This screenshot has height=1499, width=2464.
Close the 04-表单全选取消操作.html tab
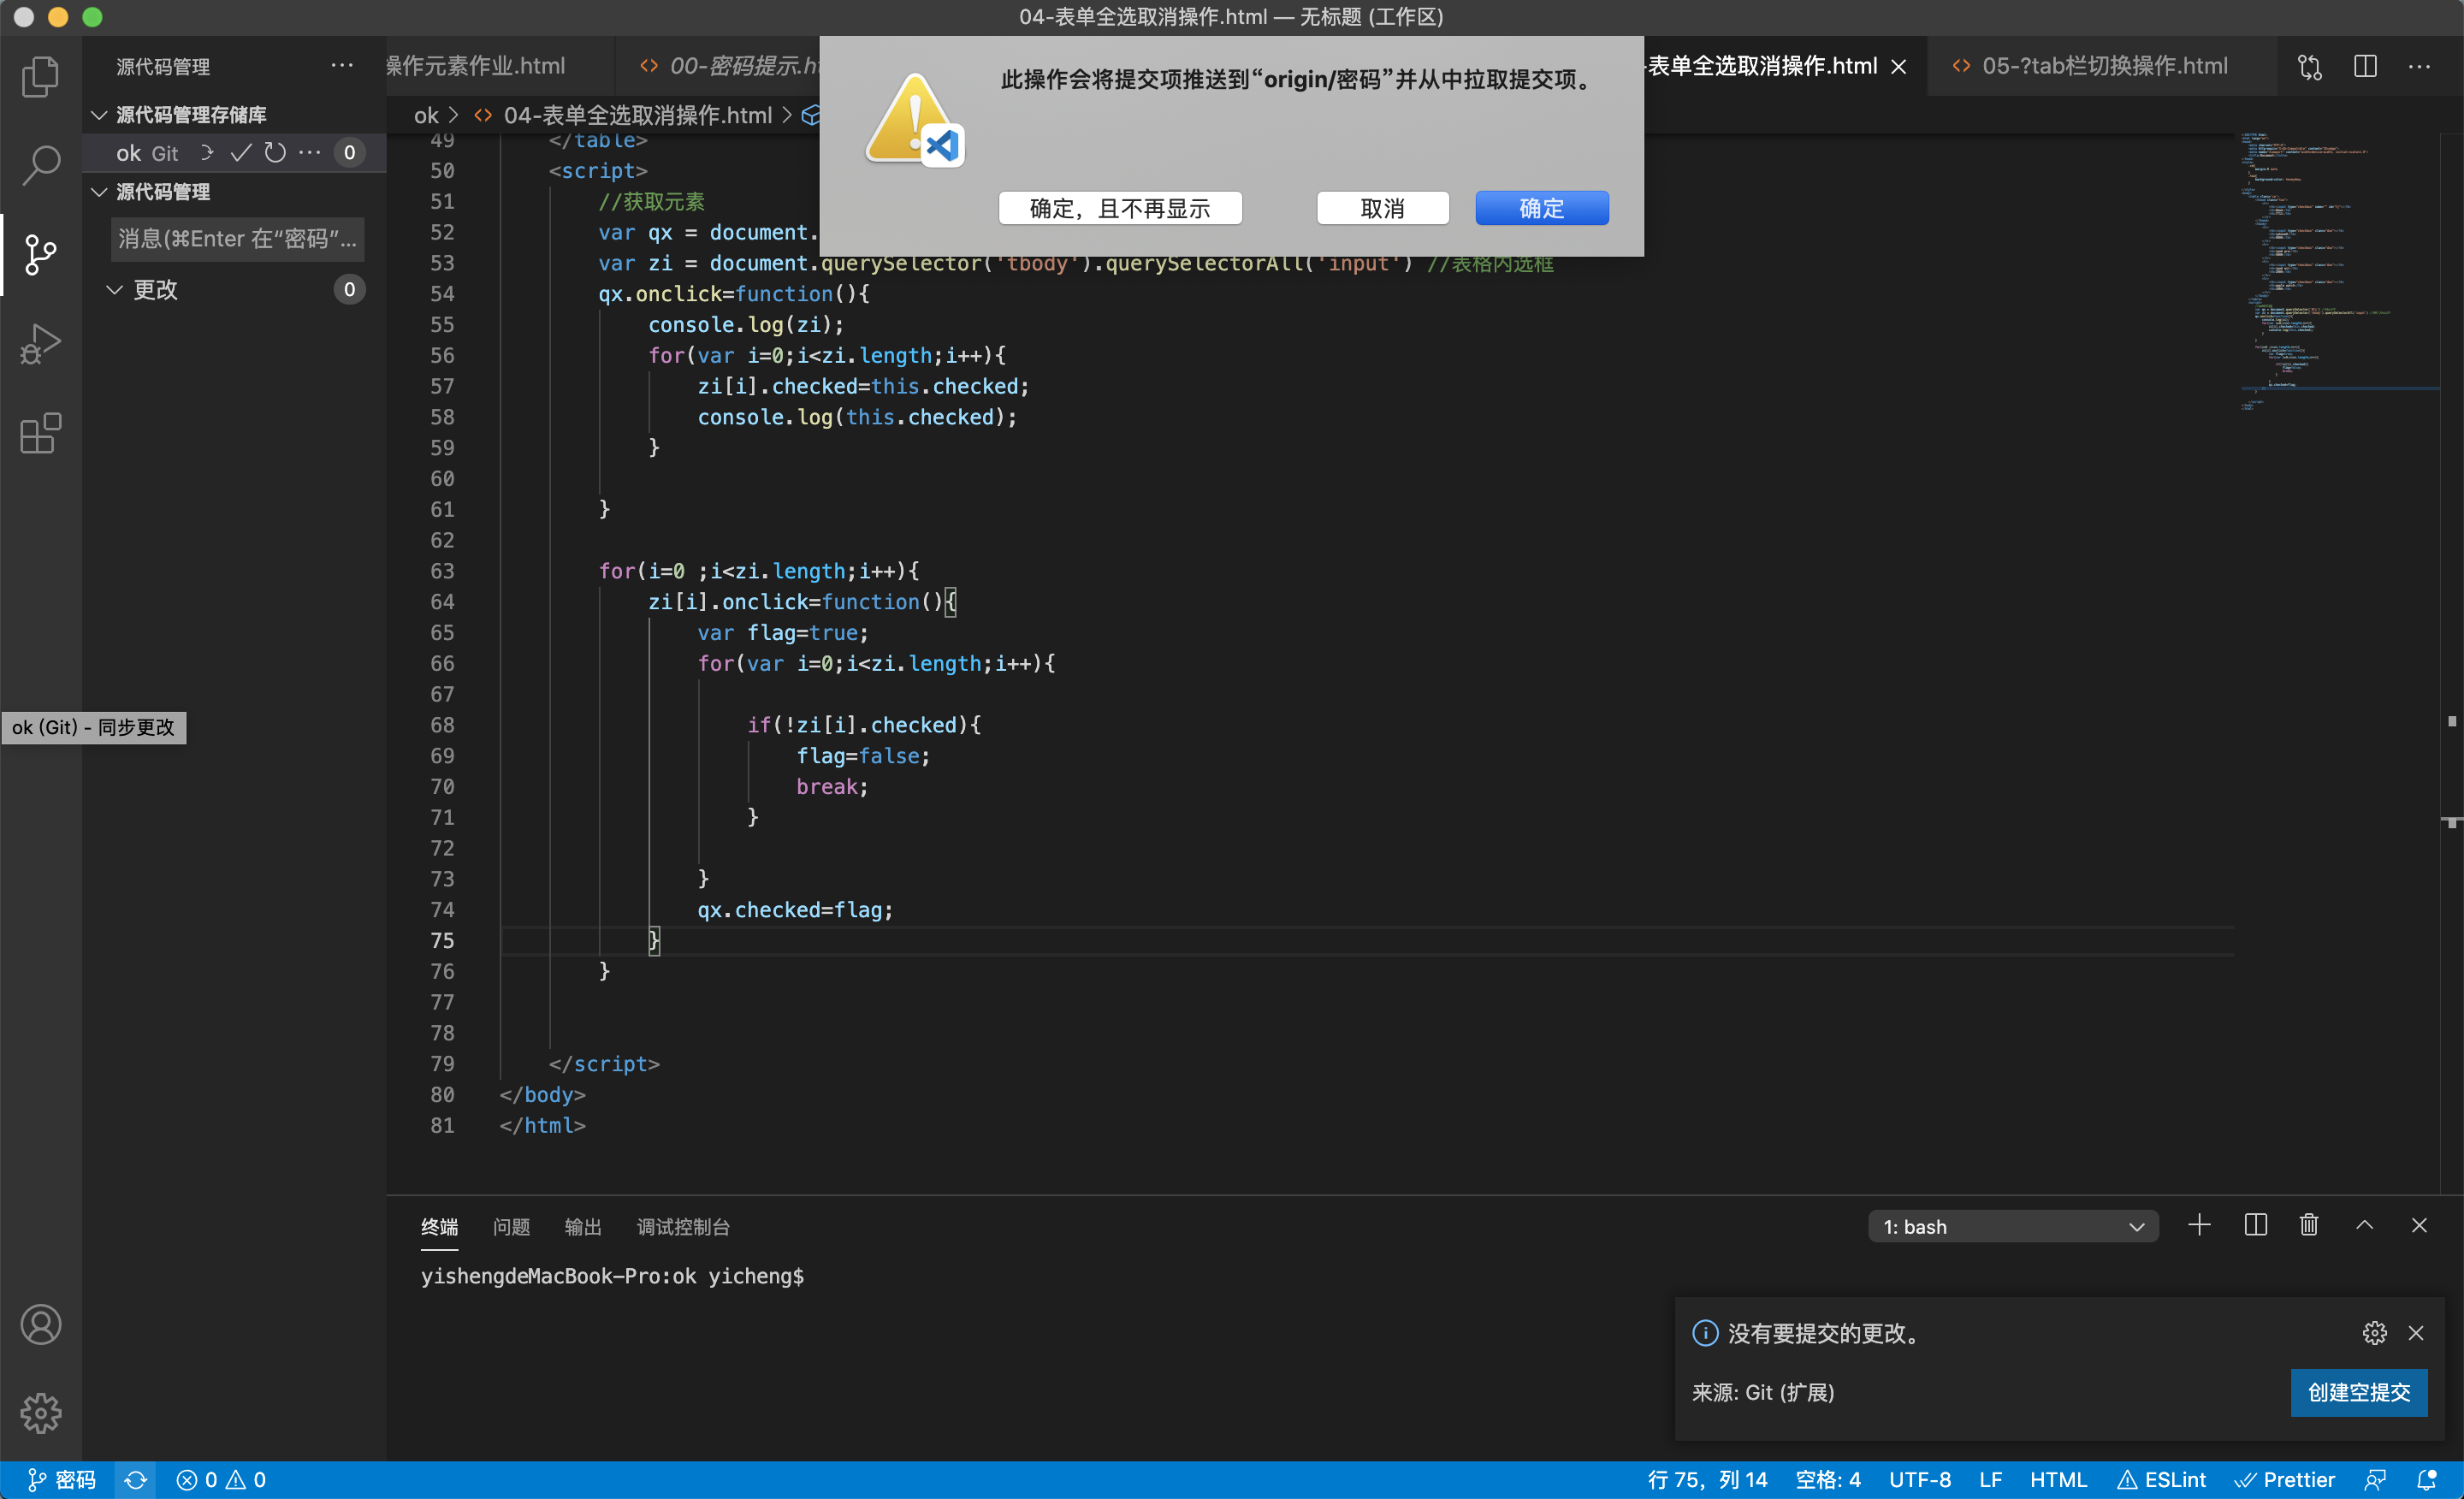(x=1899, y=66)
